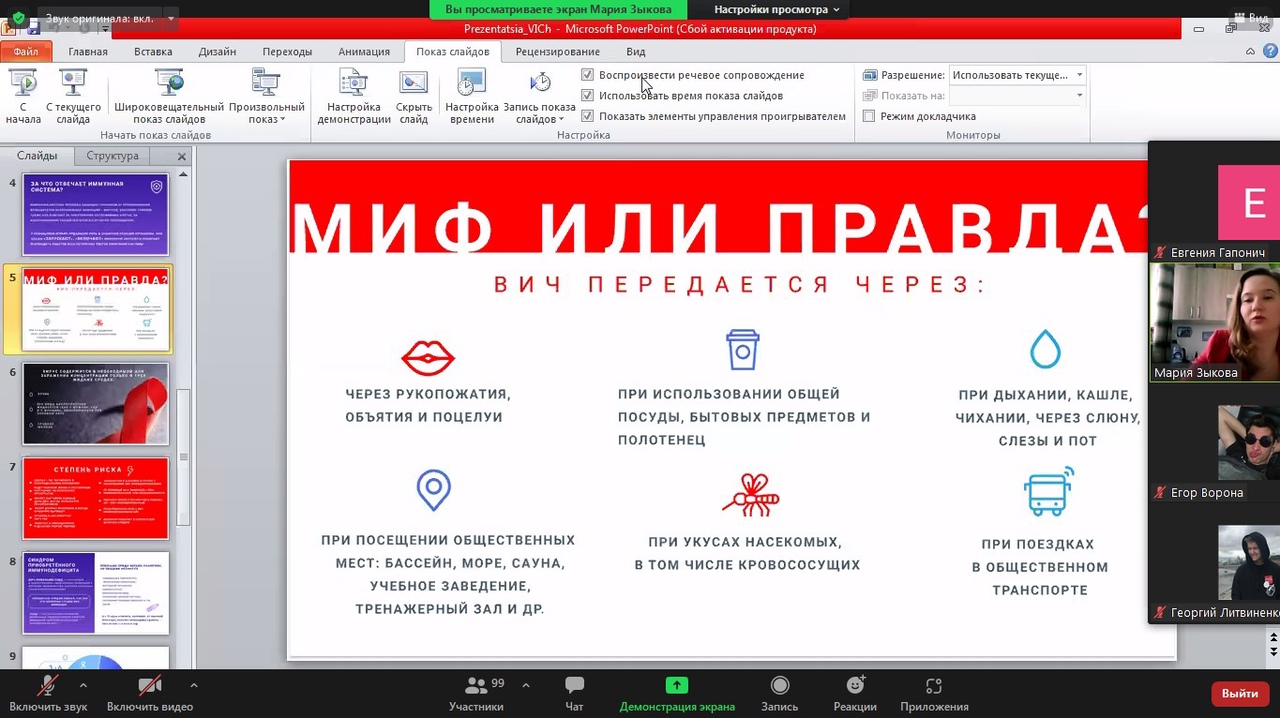Select the Slides pane tab

(x=37, y=156)
